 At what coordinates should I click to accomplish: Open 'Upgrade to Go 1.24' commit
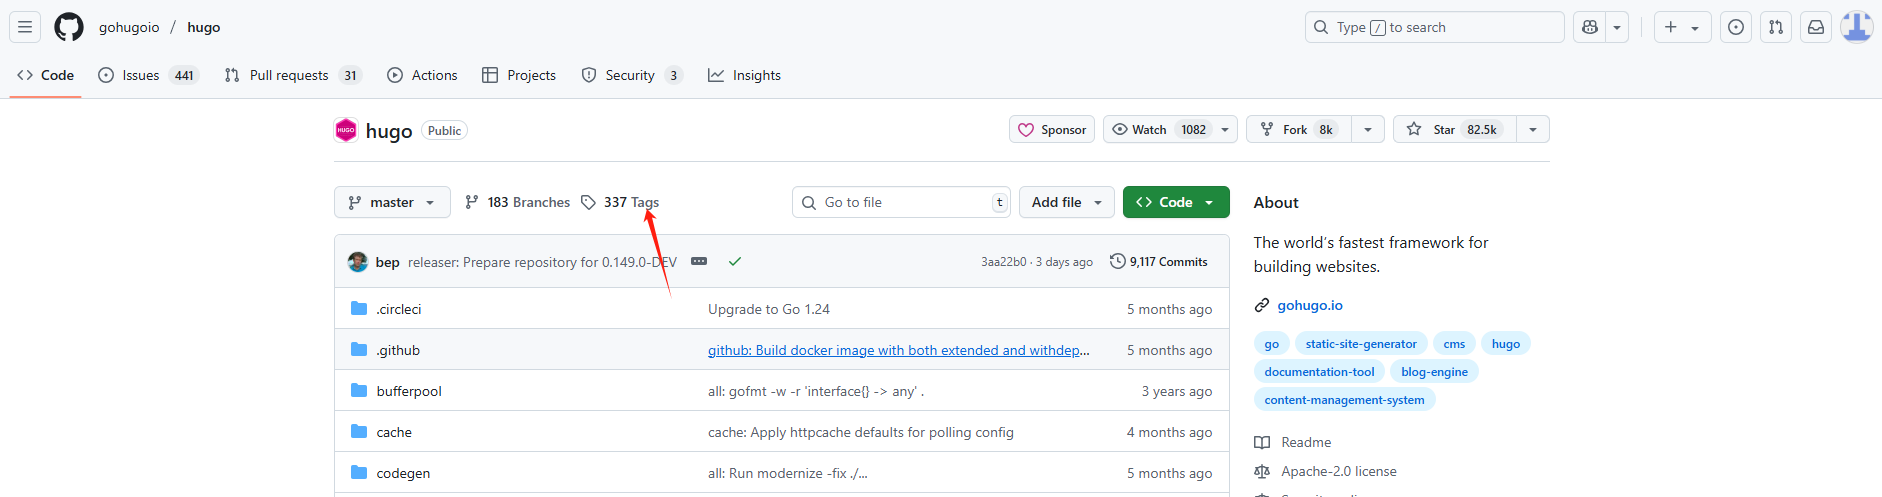point(769,309)
